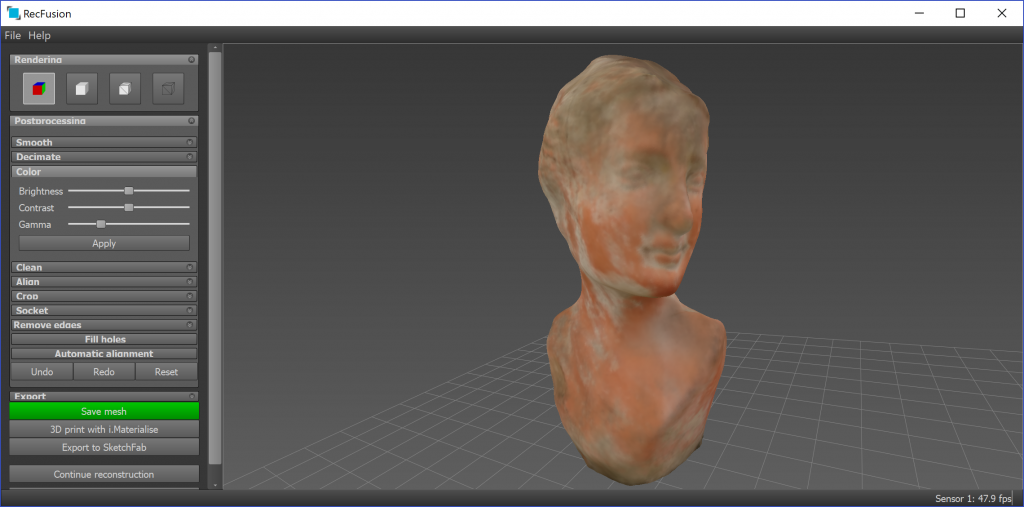
Task: Open the File menu
Action: 12,35
